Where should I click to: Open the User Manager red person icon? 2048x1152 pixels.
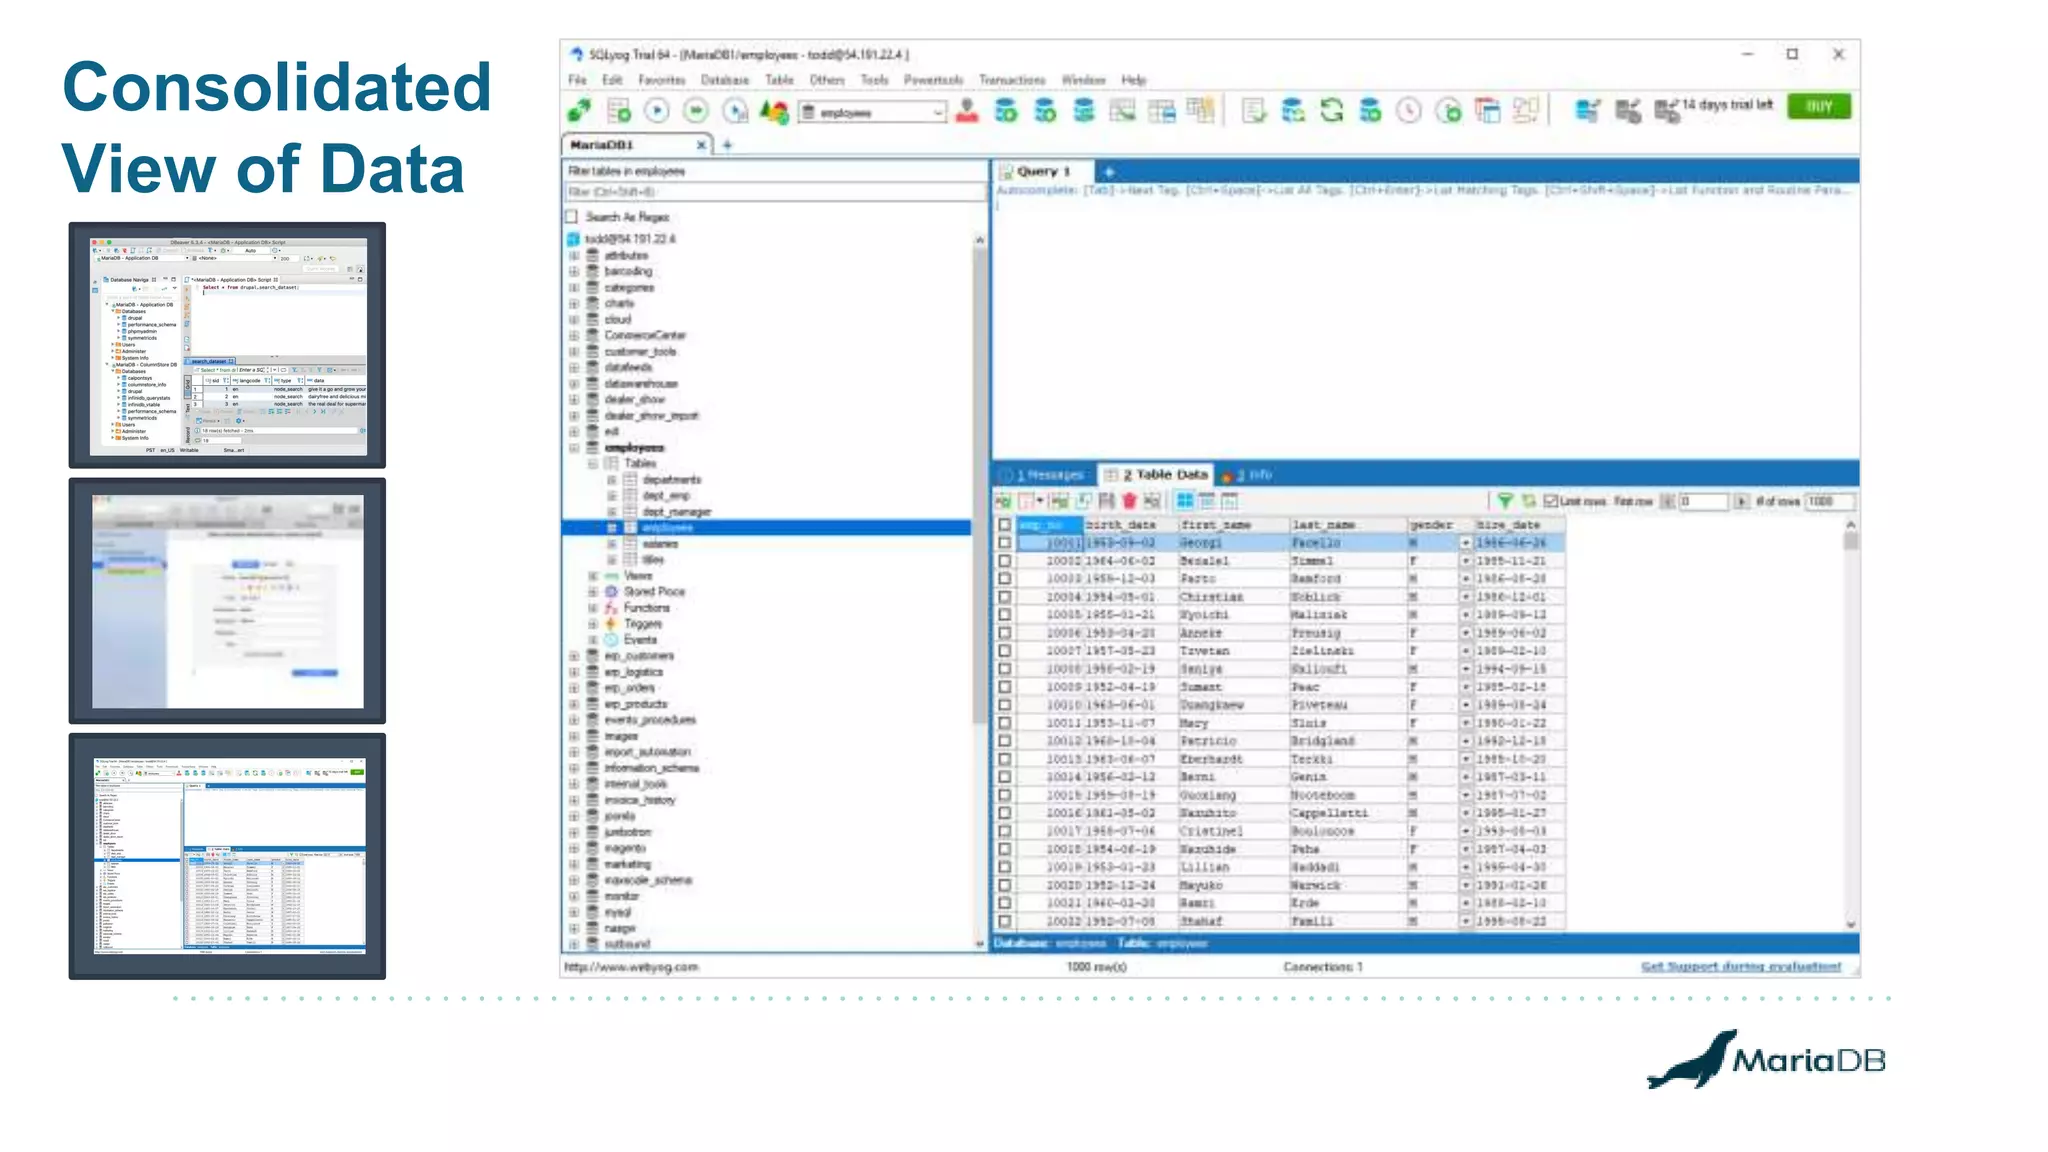(967, 110)
